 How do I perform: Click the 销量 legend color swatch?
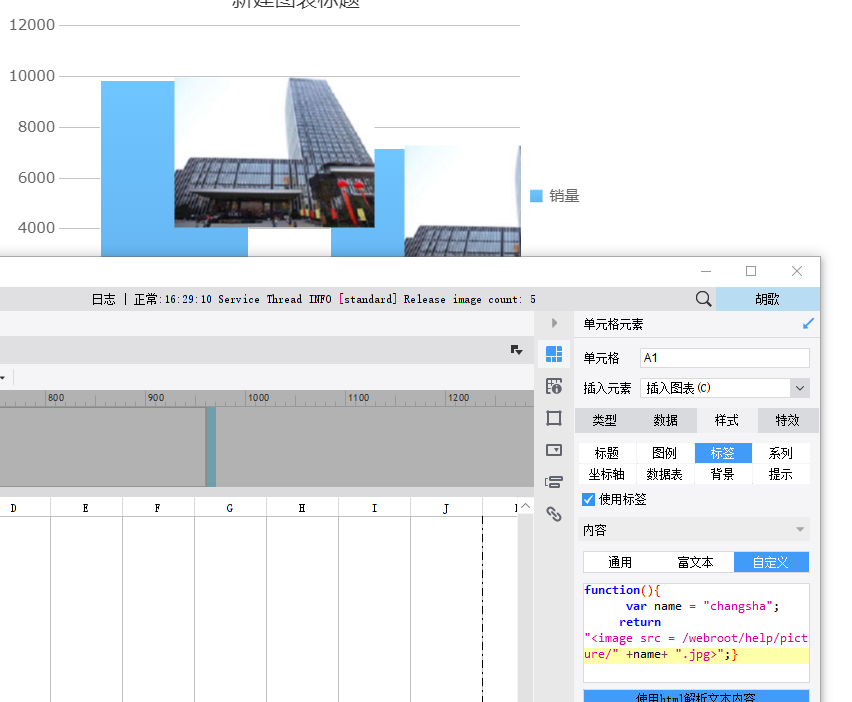(x=536, y=196)
